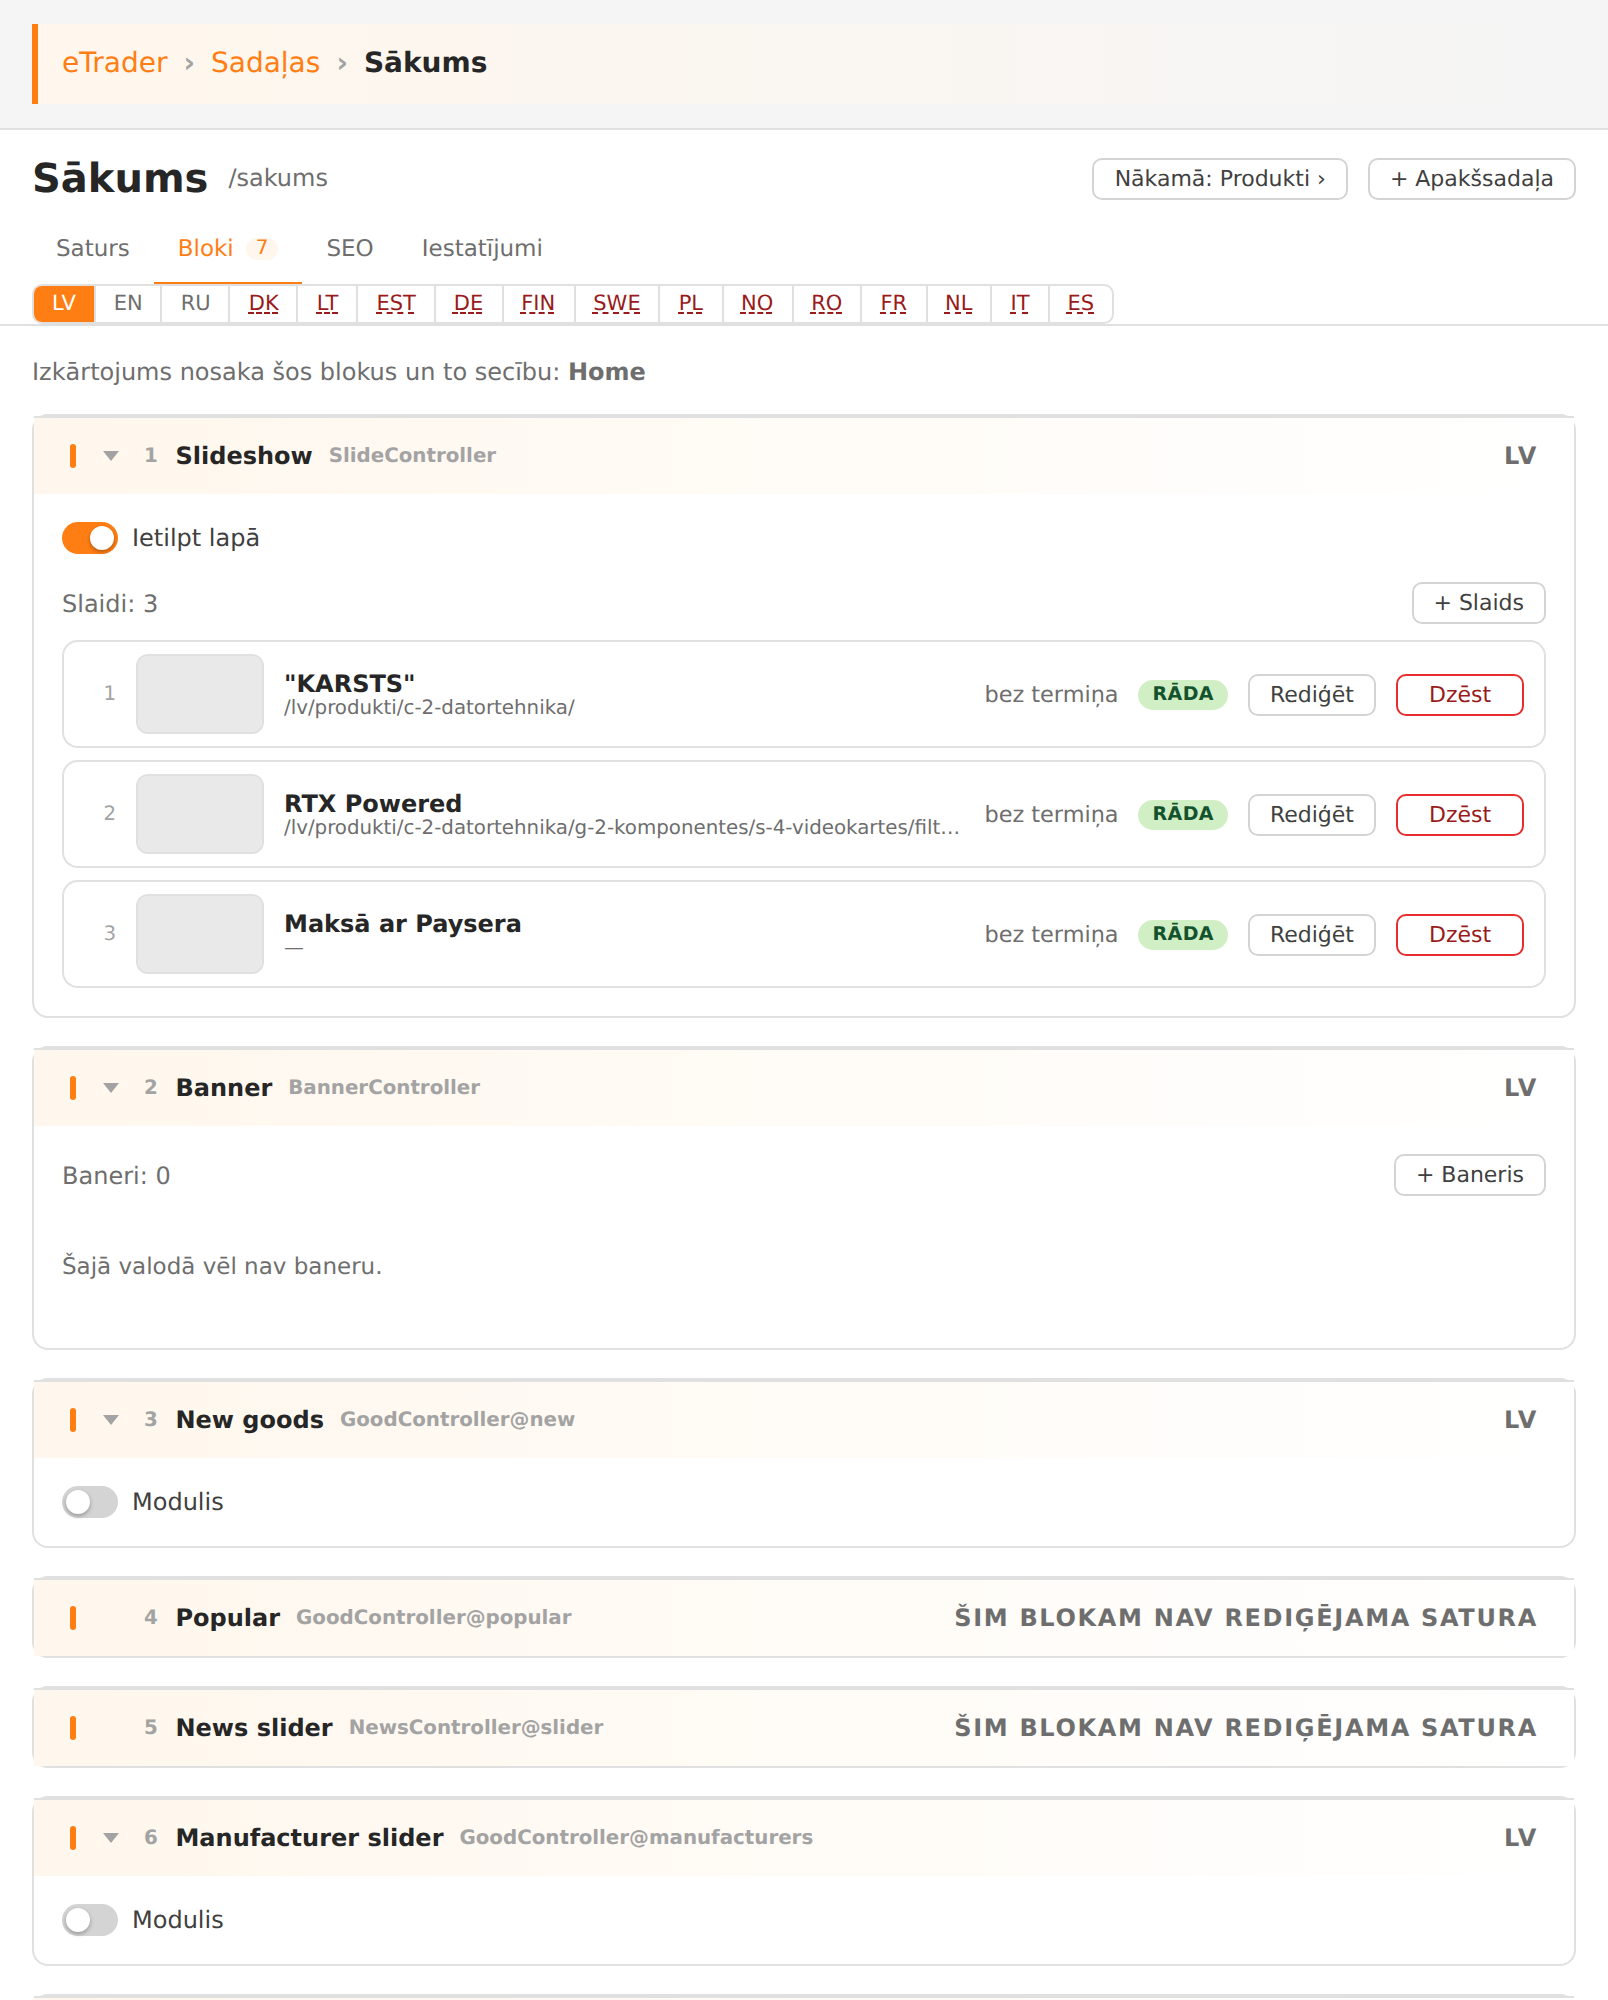Image resolution: width=1608 pixels, height=2000 pixels.
Task: Switch to SWE language
Action: (617, 304)
